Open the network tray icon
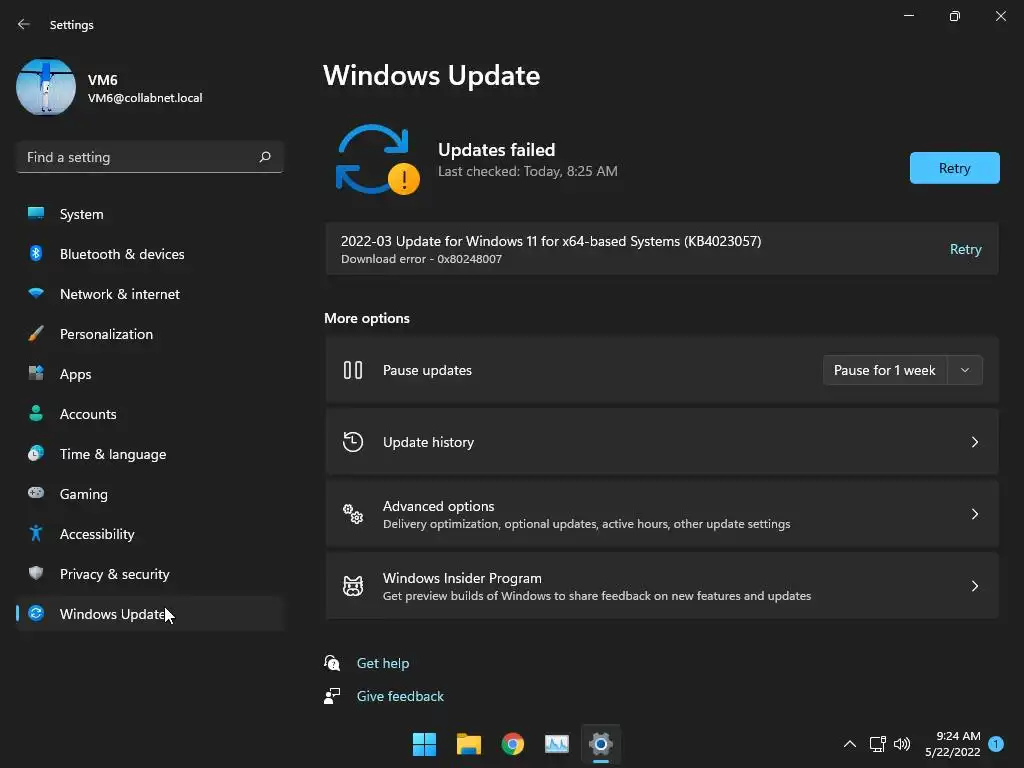The image size is (1024, 768). click(x=877, y=744)
